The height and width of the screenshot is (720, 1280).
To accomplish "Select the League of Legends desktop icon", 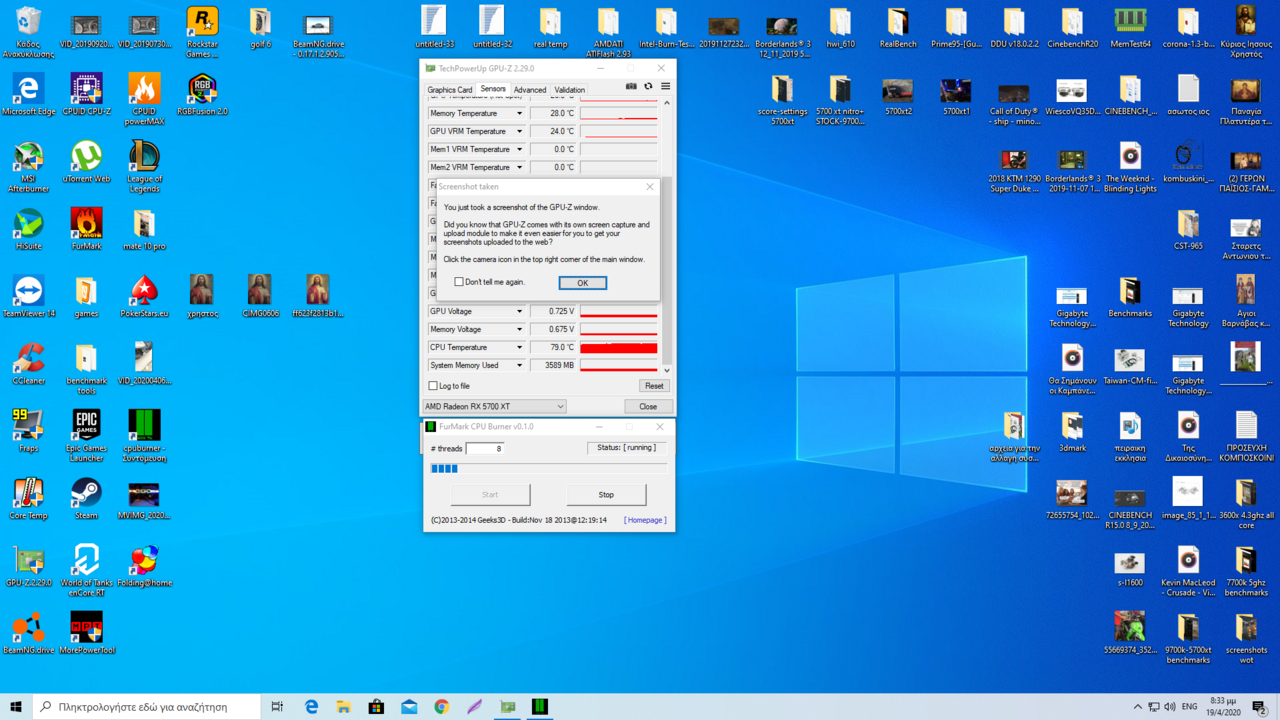I will click(144, 167).
